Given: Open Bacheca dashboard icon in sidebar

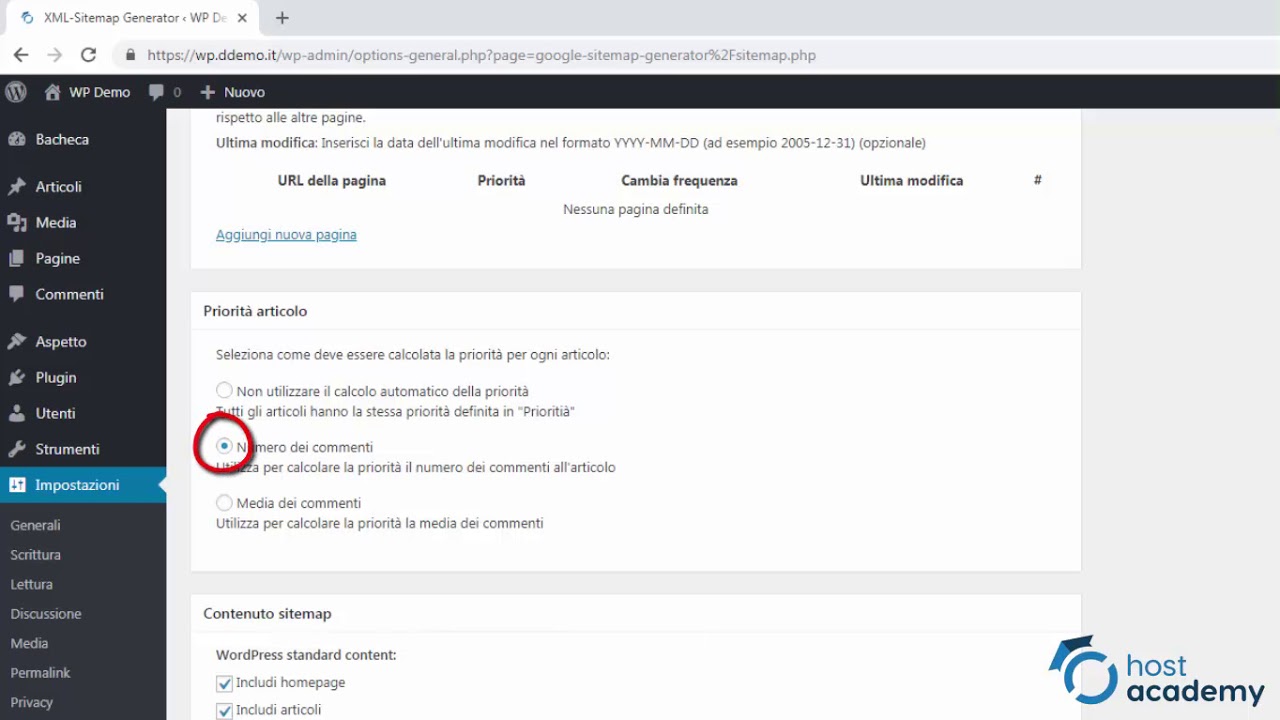Looking at the screenshot, I should point(16,139).
